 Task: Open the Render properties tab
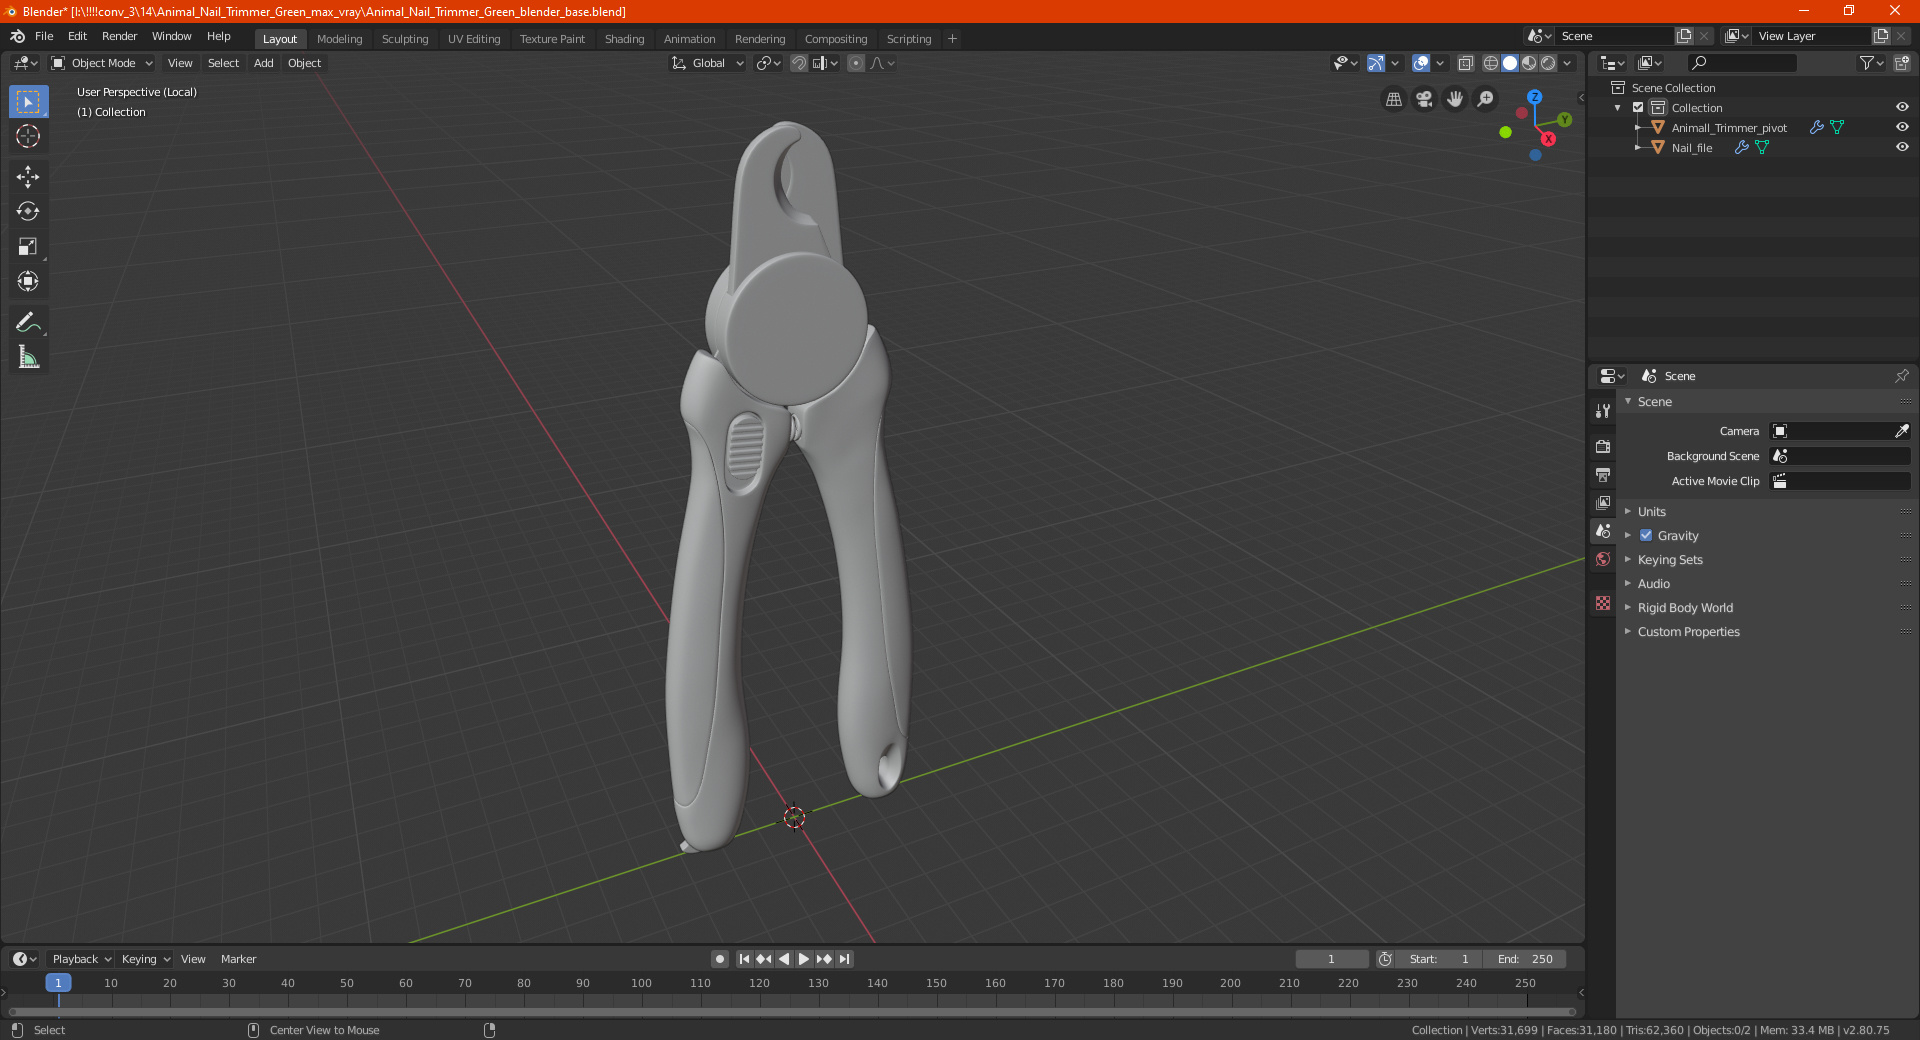(1603, 446)
